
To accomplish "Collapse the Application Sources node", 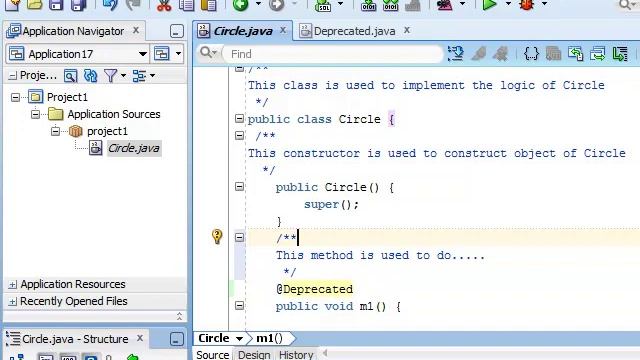I will [x=36, y=114].
